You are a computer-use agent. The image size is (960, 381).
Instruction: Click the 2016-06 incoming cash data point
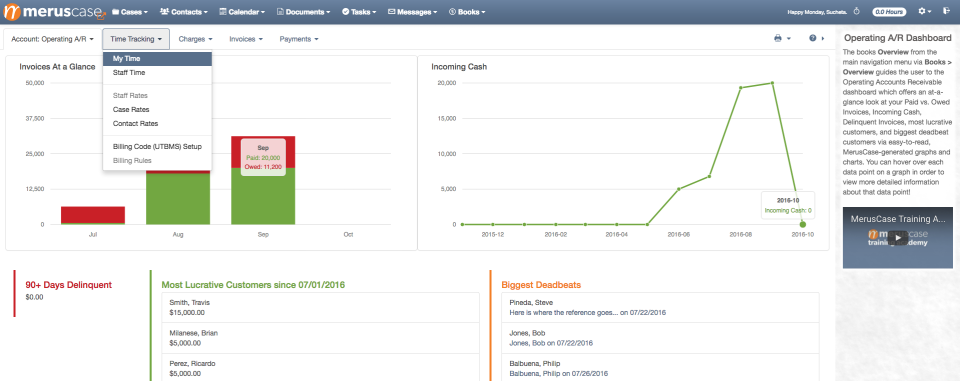coord(679,189)
